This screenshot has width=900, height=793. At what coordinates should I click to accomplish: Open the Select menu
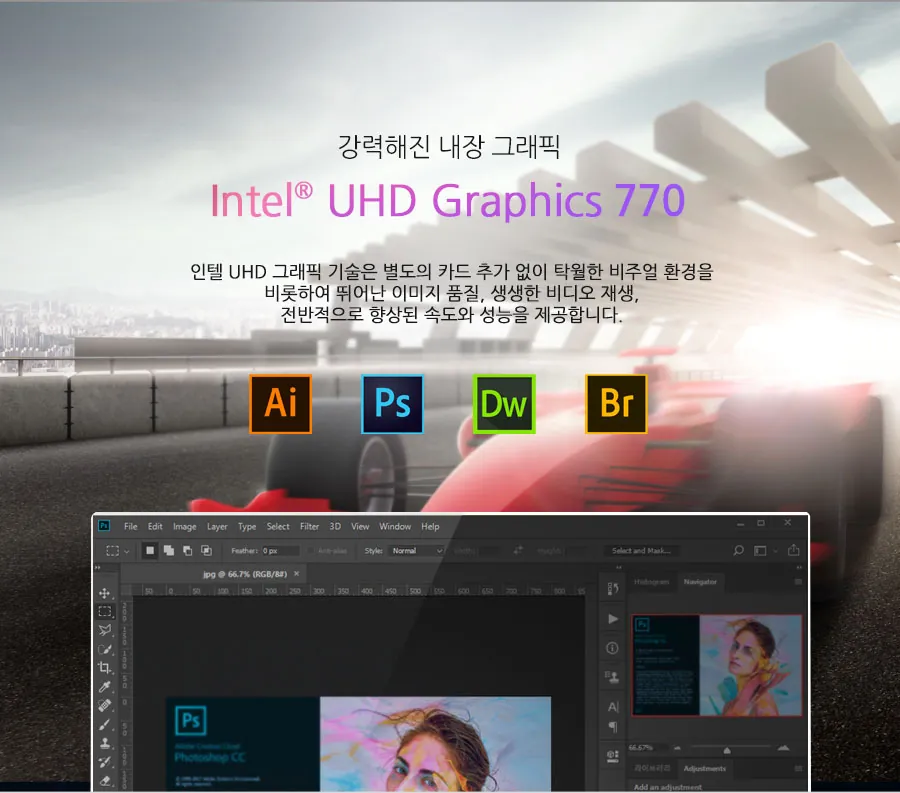pyautogui.click(x=278, y=526)
